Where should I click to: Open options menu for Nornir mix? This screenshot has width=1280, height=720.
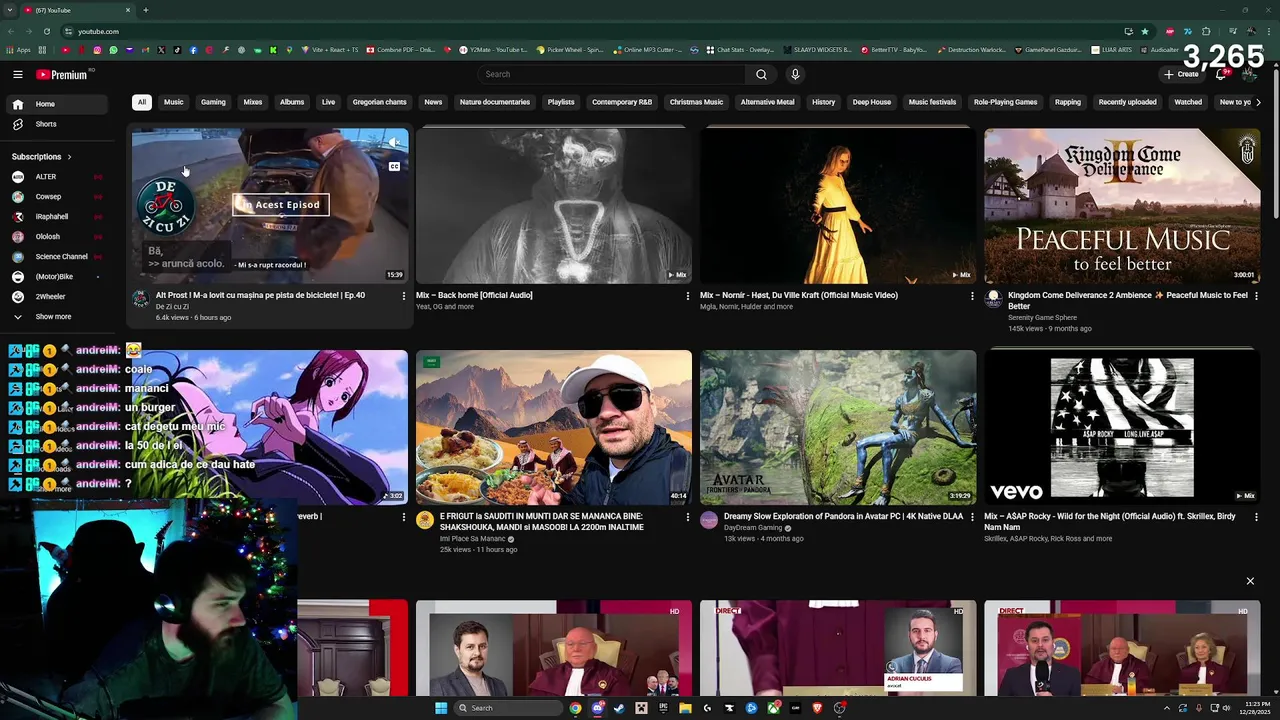pos(972,296)
